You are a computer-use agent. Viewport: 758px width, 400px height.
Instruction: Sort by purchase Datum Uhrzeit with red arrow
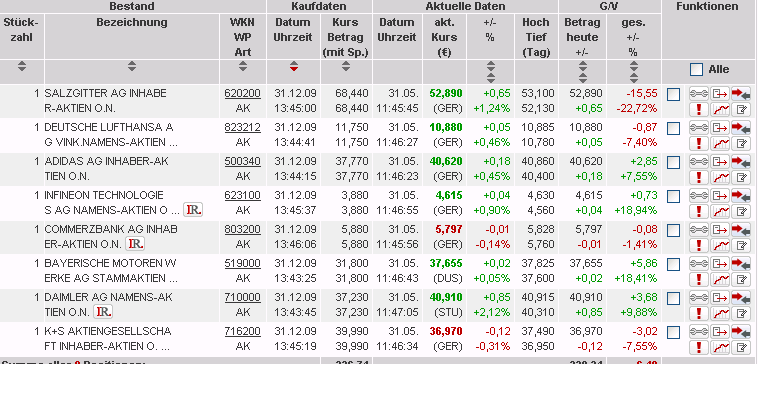(x=293, y=68)
